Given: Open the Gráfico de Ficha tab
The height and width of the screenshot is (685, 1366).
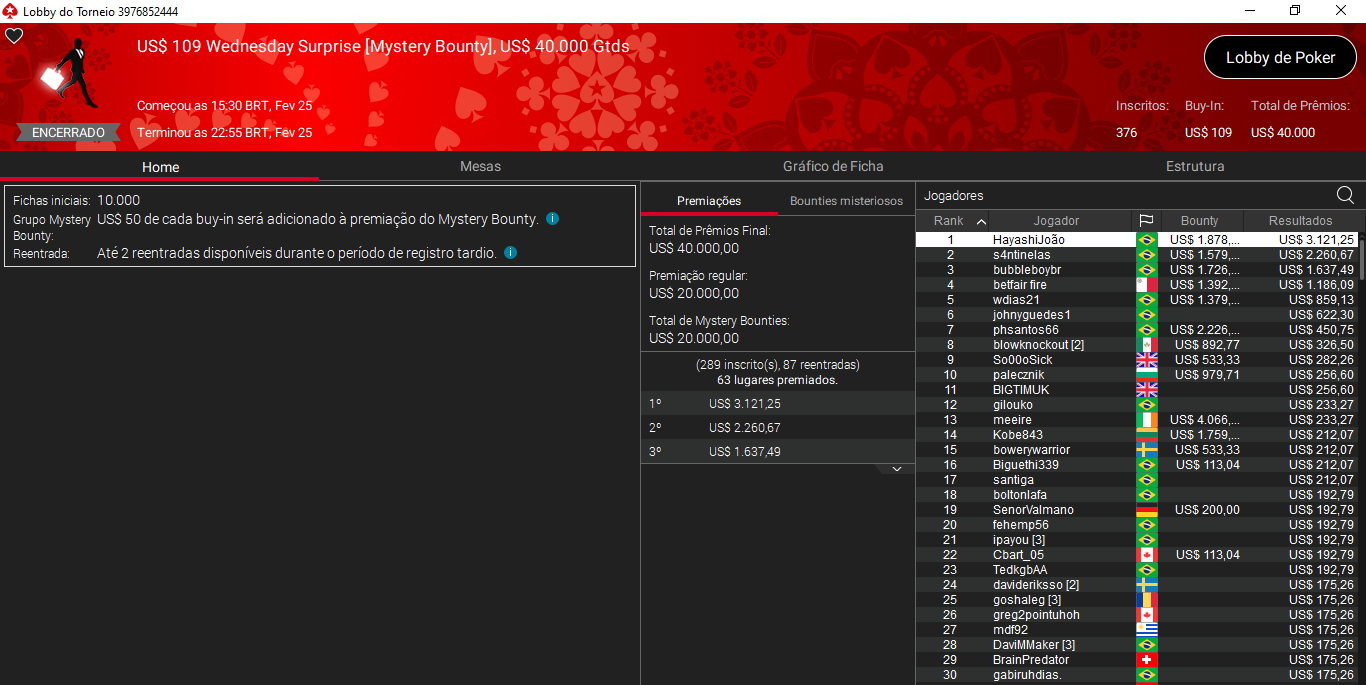Looking at the screenshot, I should pos(833,166).
